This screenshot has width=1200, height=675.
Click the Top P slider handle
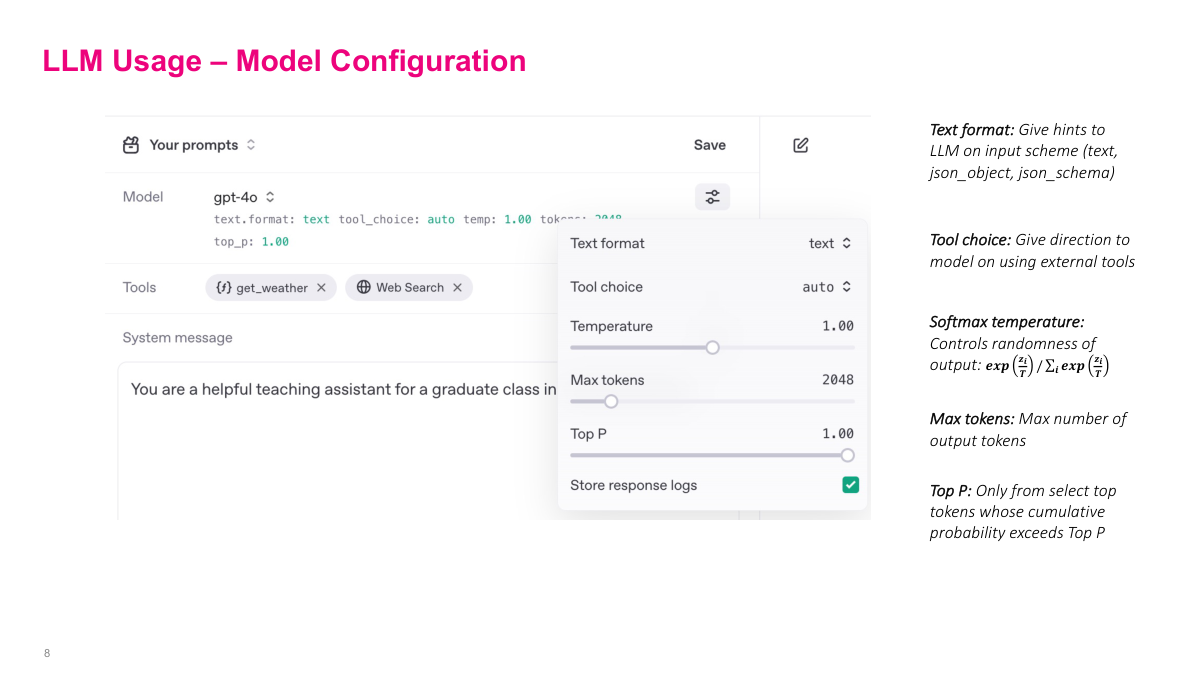tap(847, 455)
